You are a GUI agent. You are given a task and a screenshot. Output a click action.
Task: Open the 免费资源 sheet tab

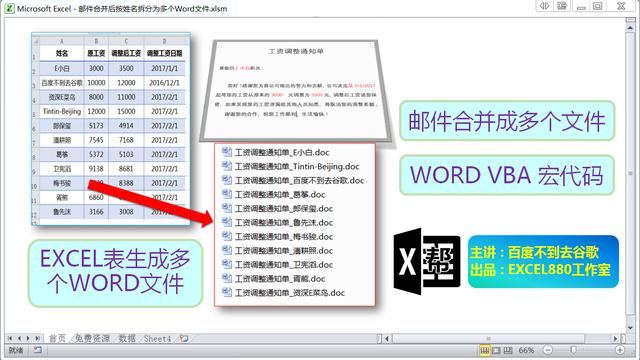(x=92, y=338)
